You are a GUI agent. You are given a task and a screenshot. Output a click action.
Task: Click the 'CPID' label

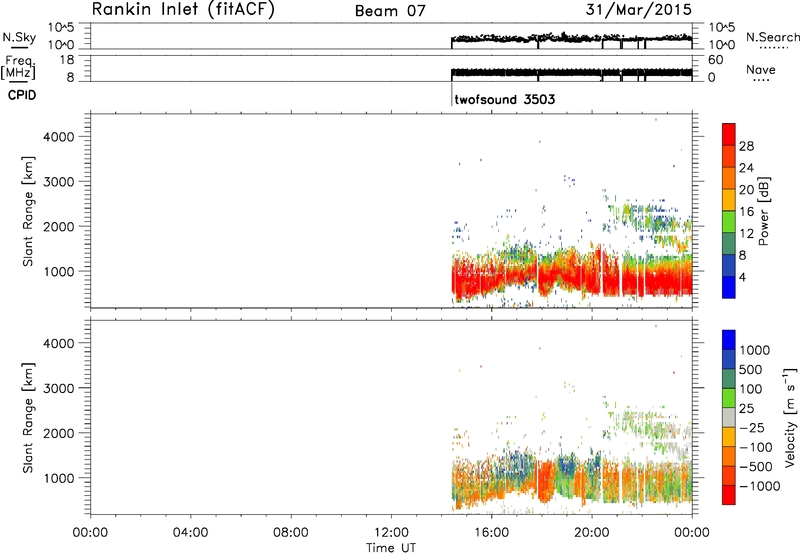coord(22,95)
